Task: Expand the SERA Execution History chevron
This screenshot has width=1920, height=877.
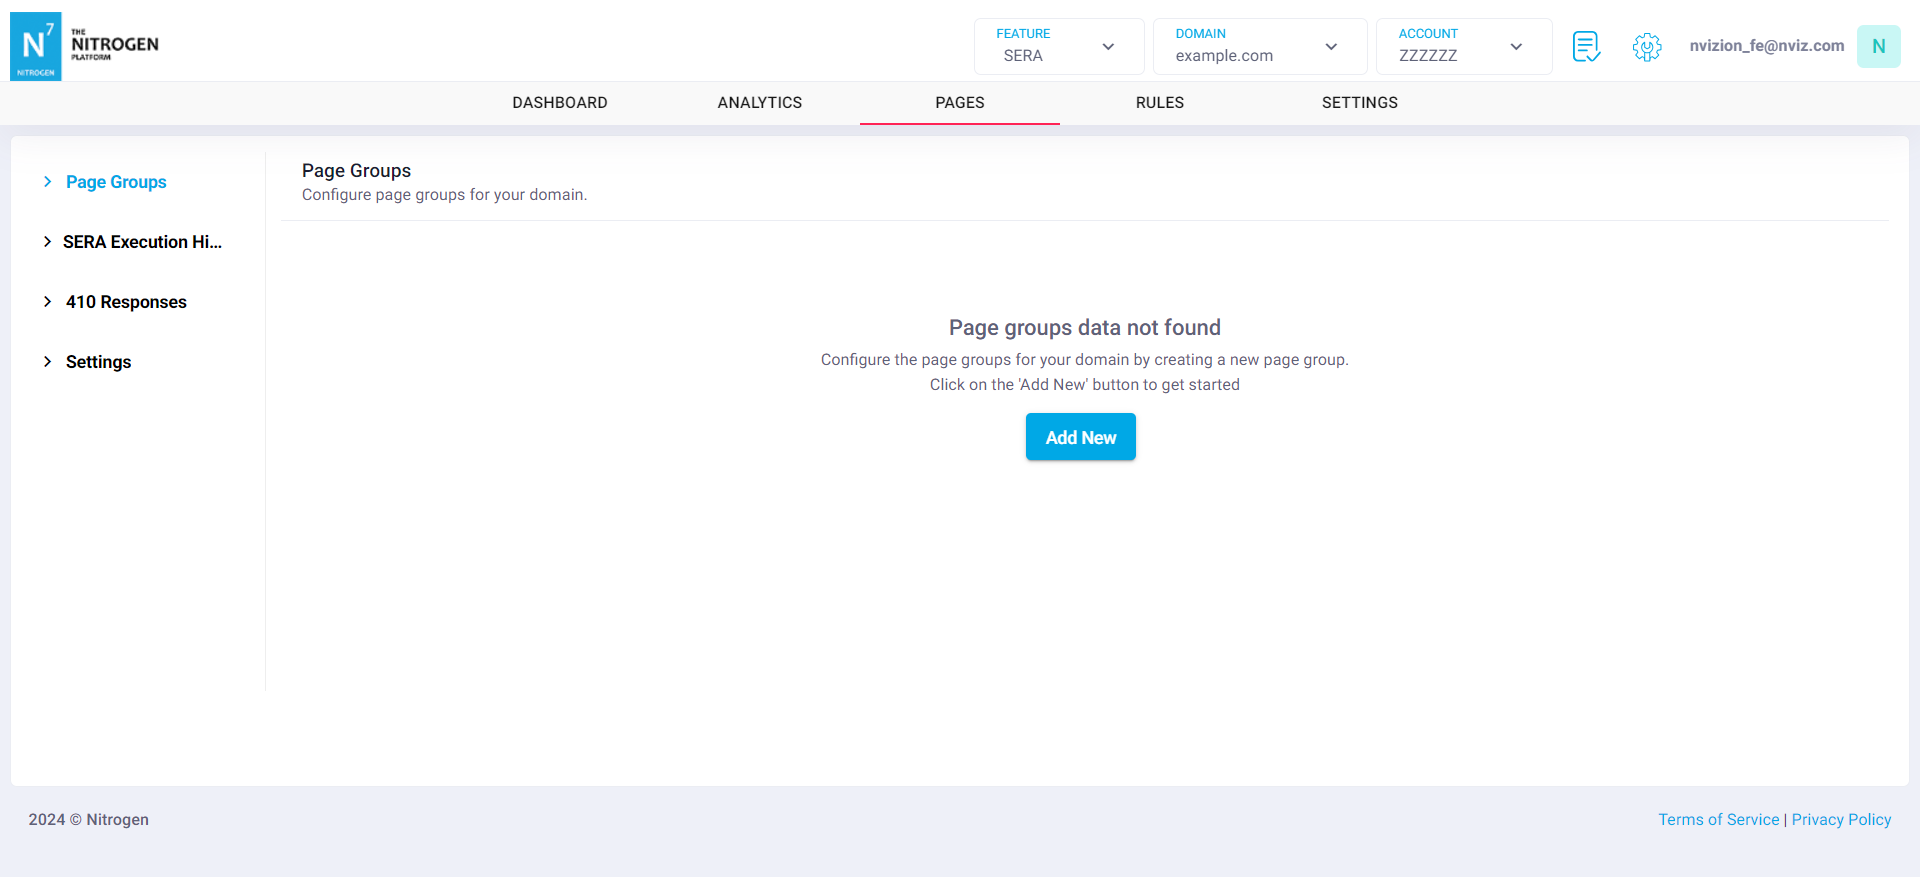Action: (x=47, y=242)
